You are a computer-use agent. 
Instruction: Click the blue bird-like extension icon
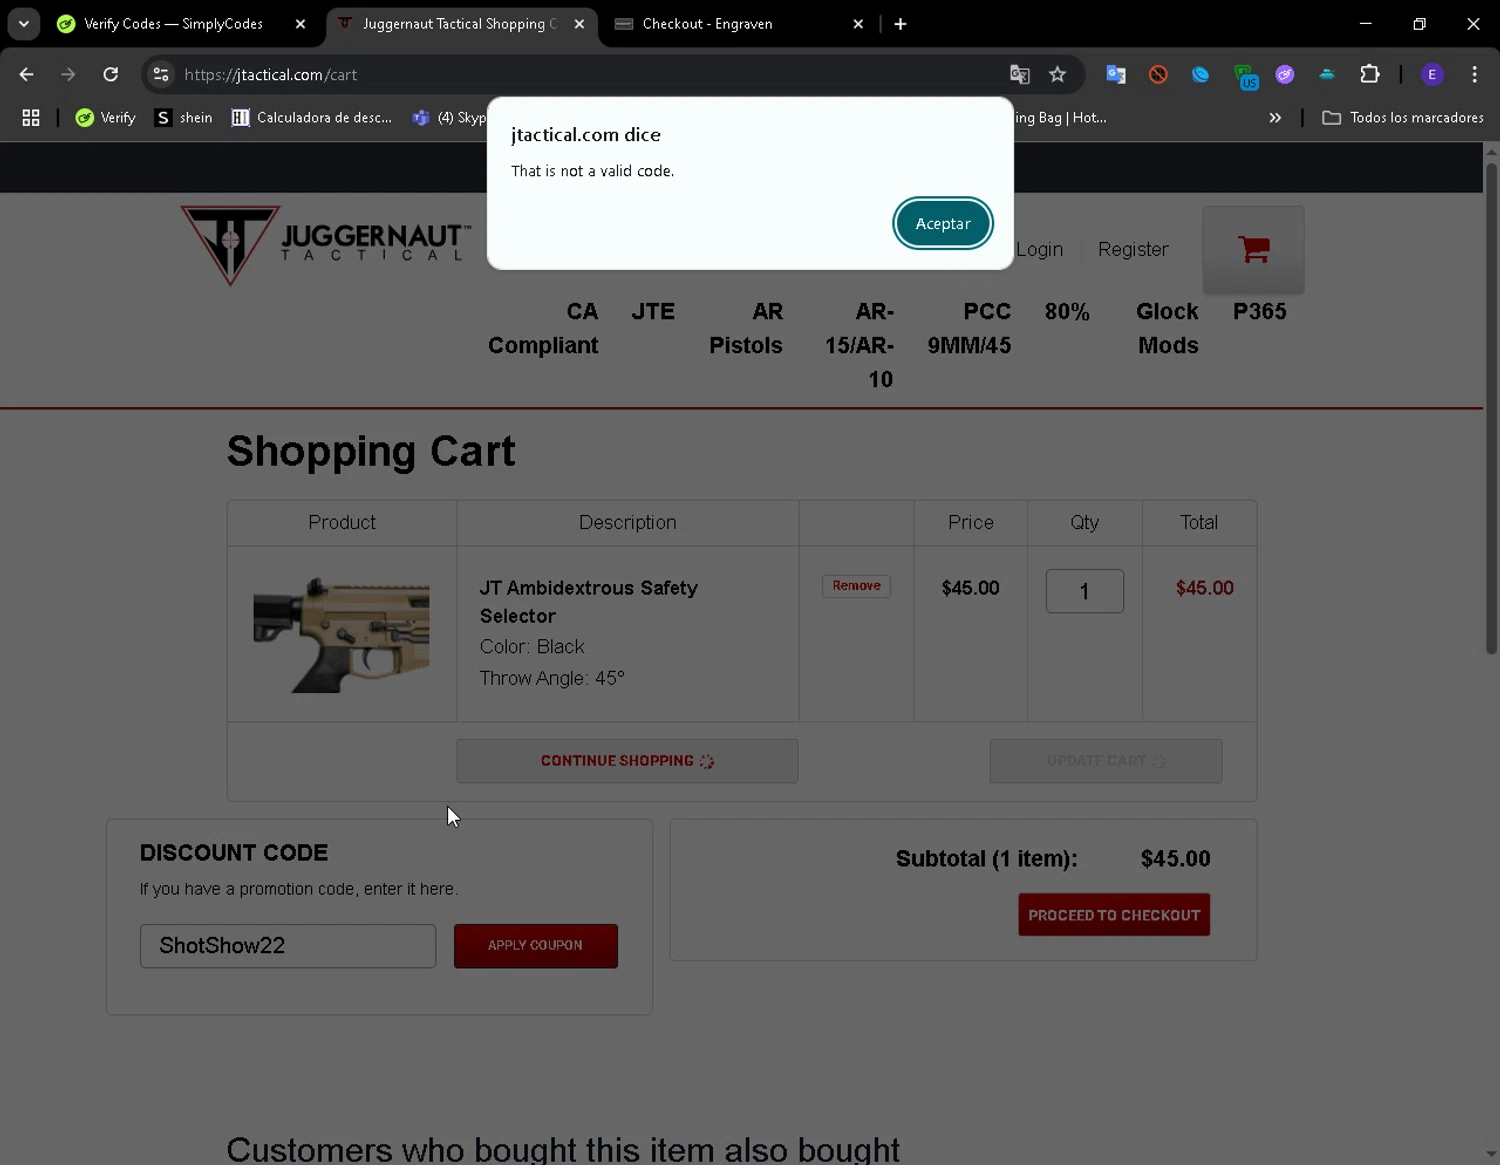(x=1200, y=74)
